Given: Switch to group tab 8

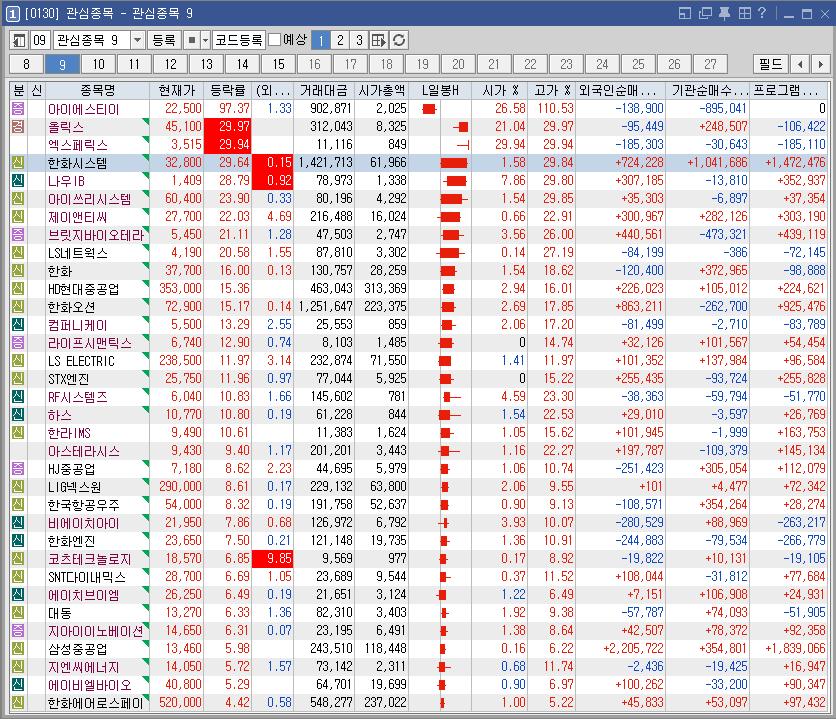Looking at the screenshot, I should (x=27, y=64).
